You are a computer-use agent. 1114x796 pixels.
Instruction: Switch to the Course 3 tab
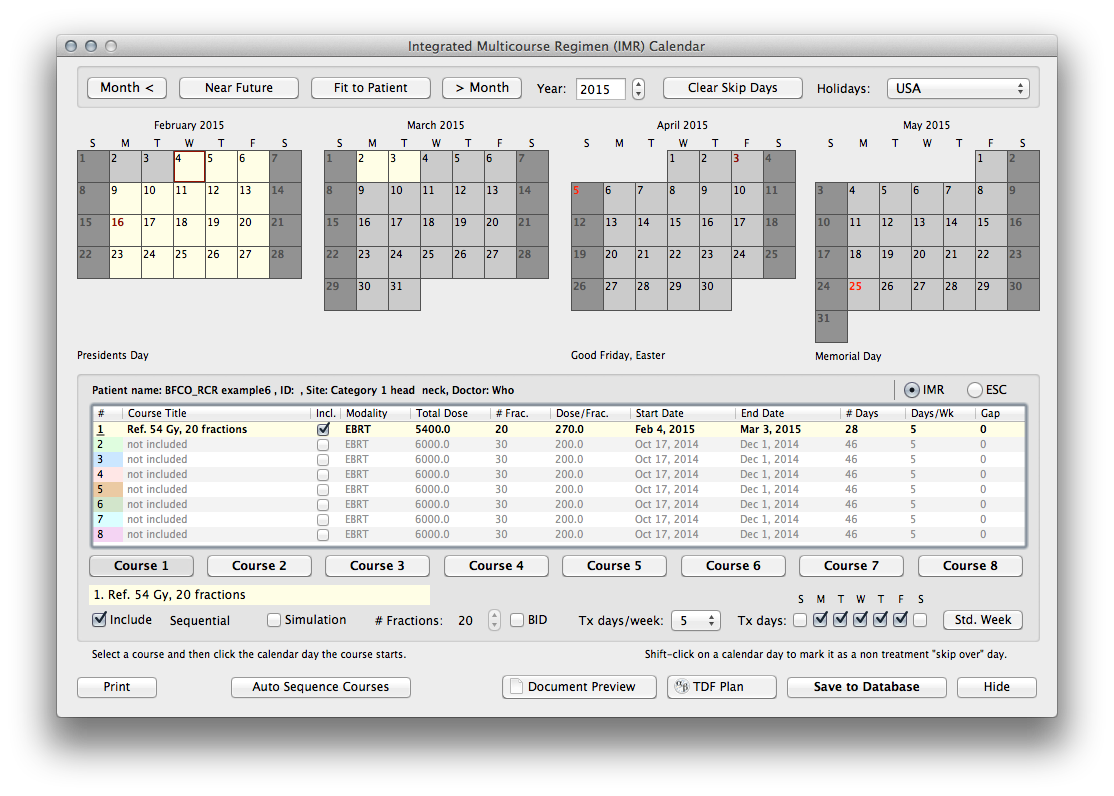(x=377, y=566)
